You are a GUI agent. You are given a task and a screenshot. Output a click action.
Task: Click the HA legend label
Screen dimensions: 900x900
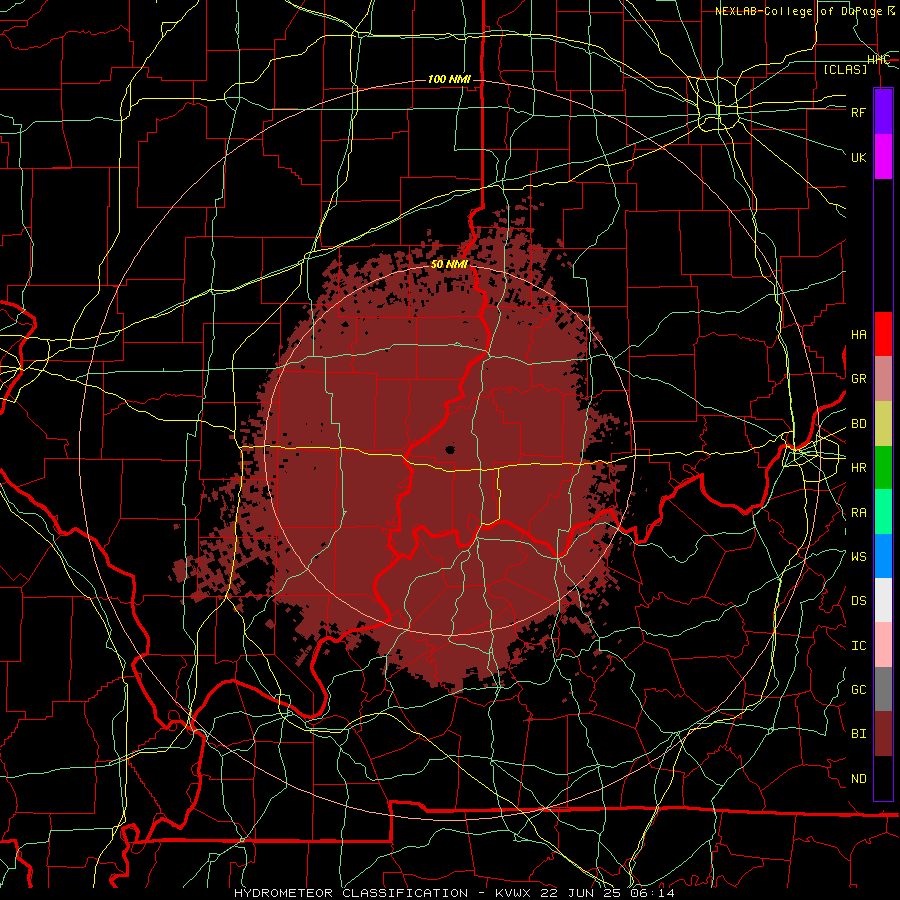click(859, 335)
